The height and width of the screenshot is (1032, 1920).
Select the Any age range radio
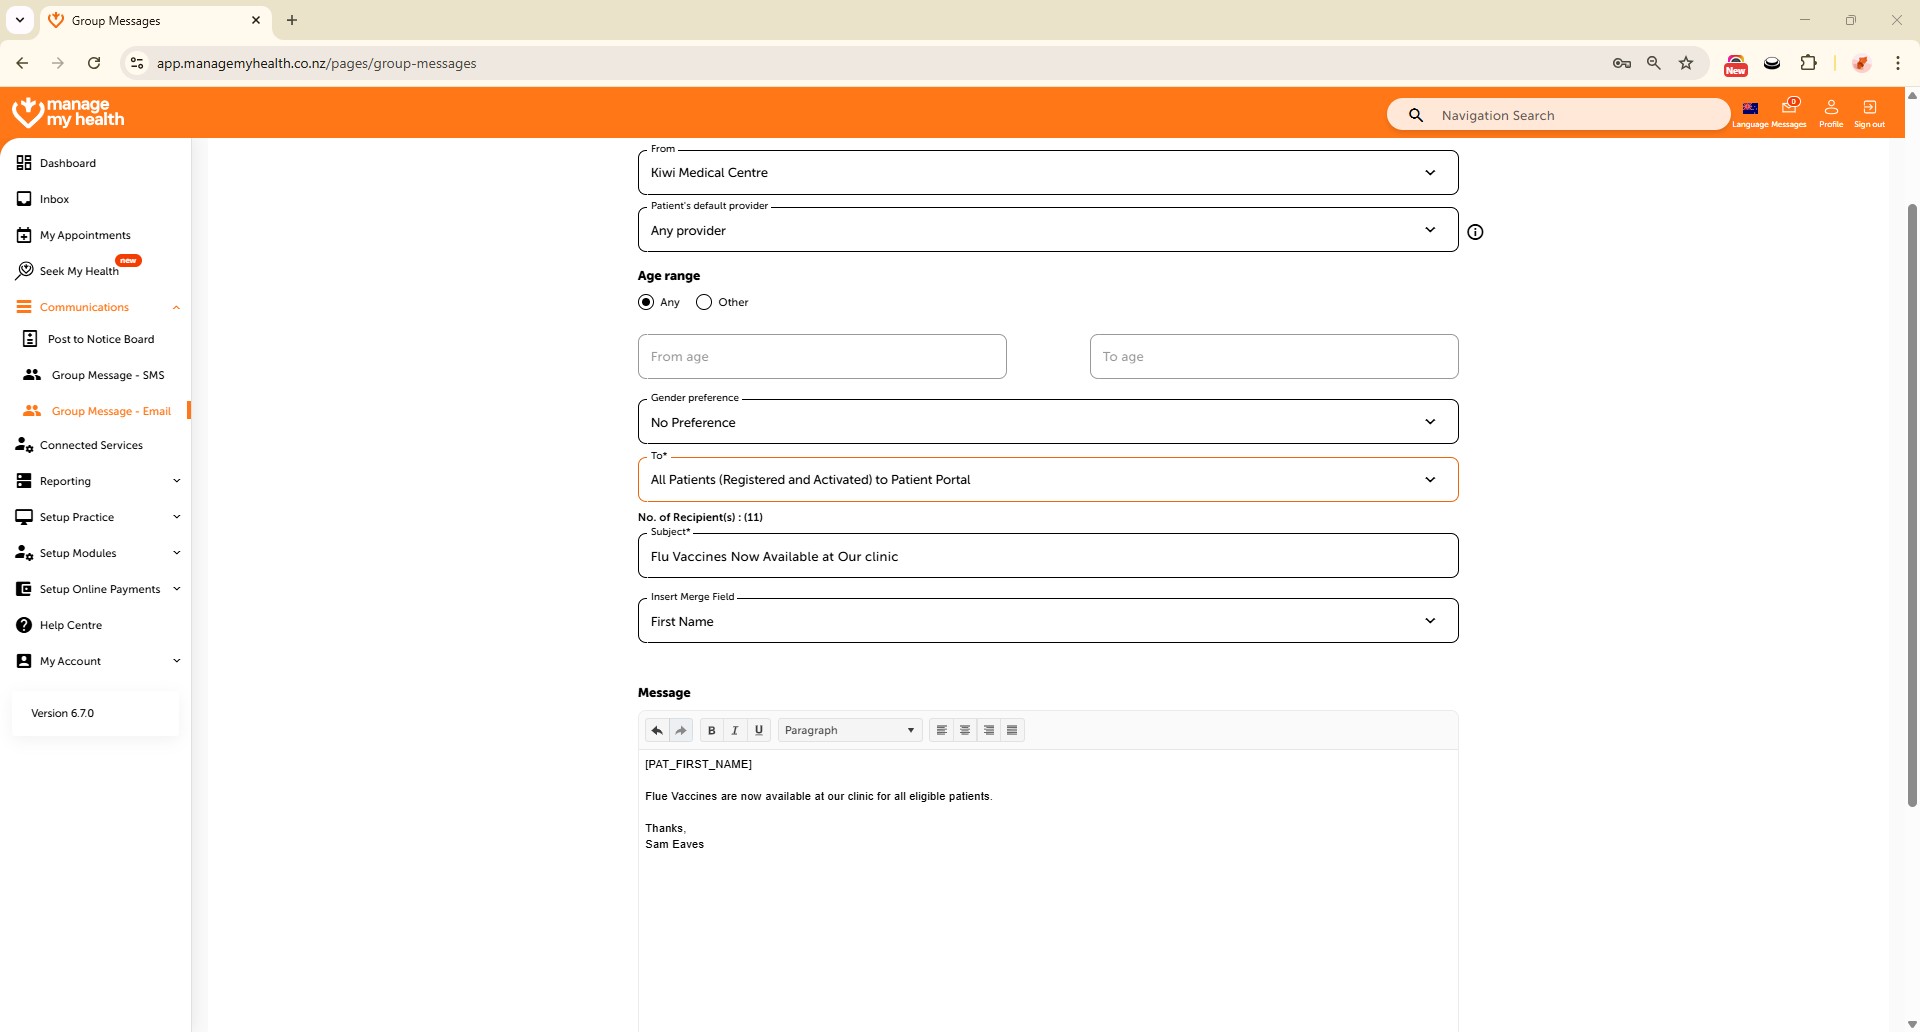point(646,302)
